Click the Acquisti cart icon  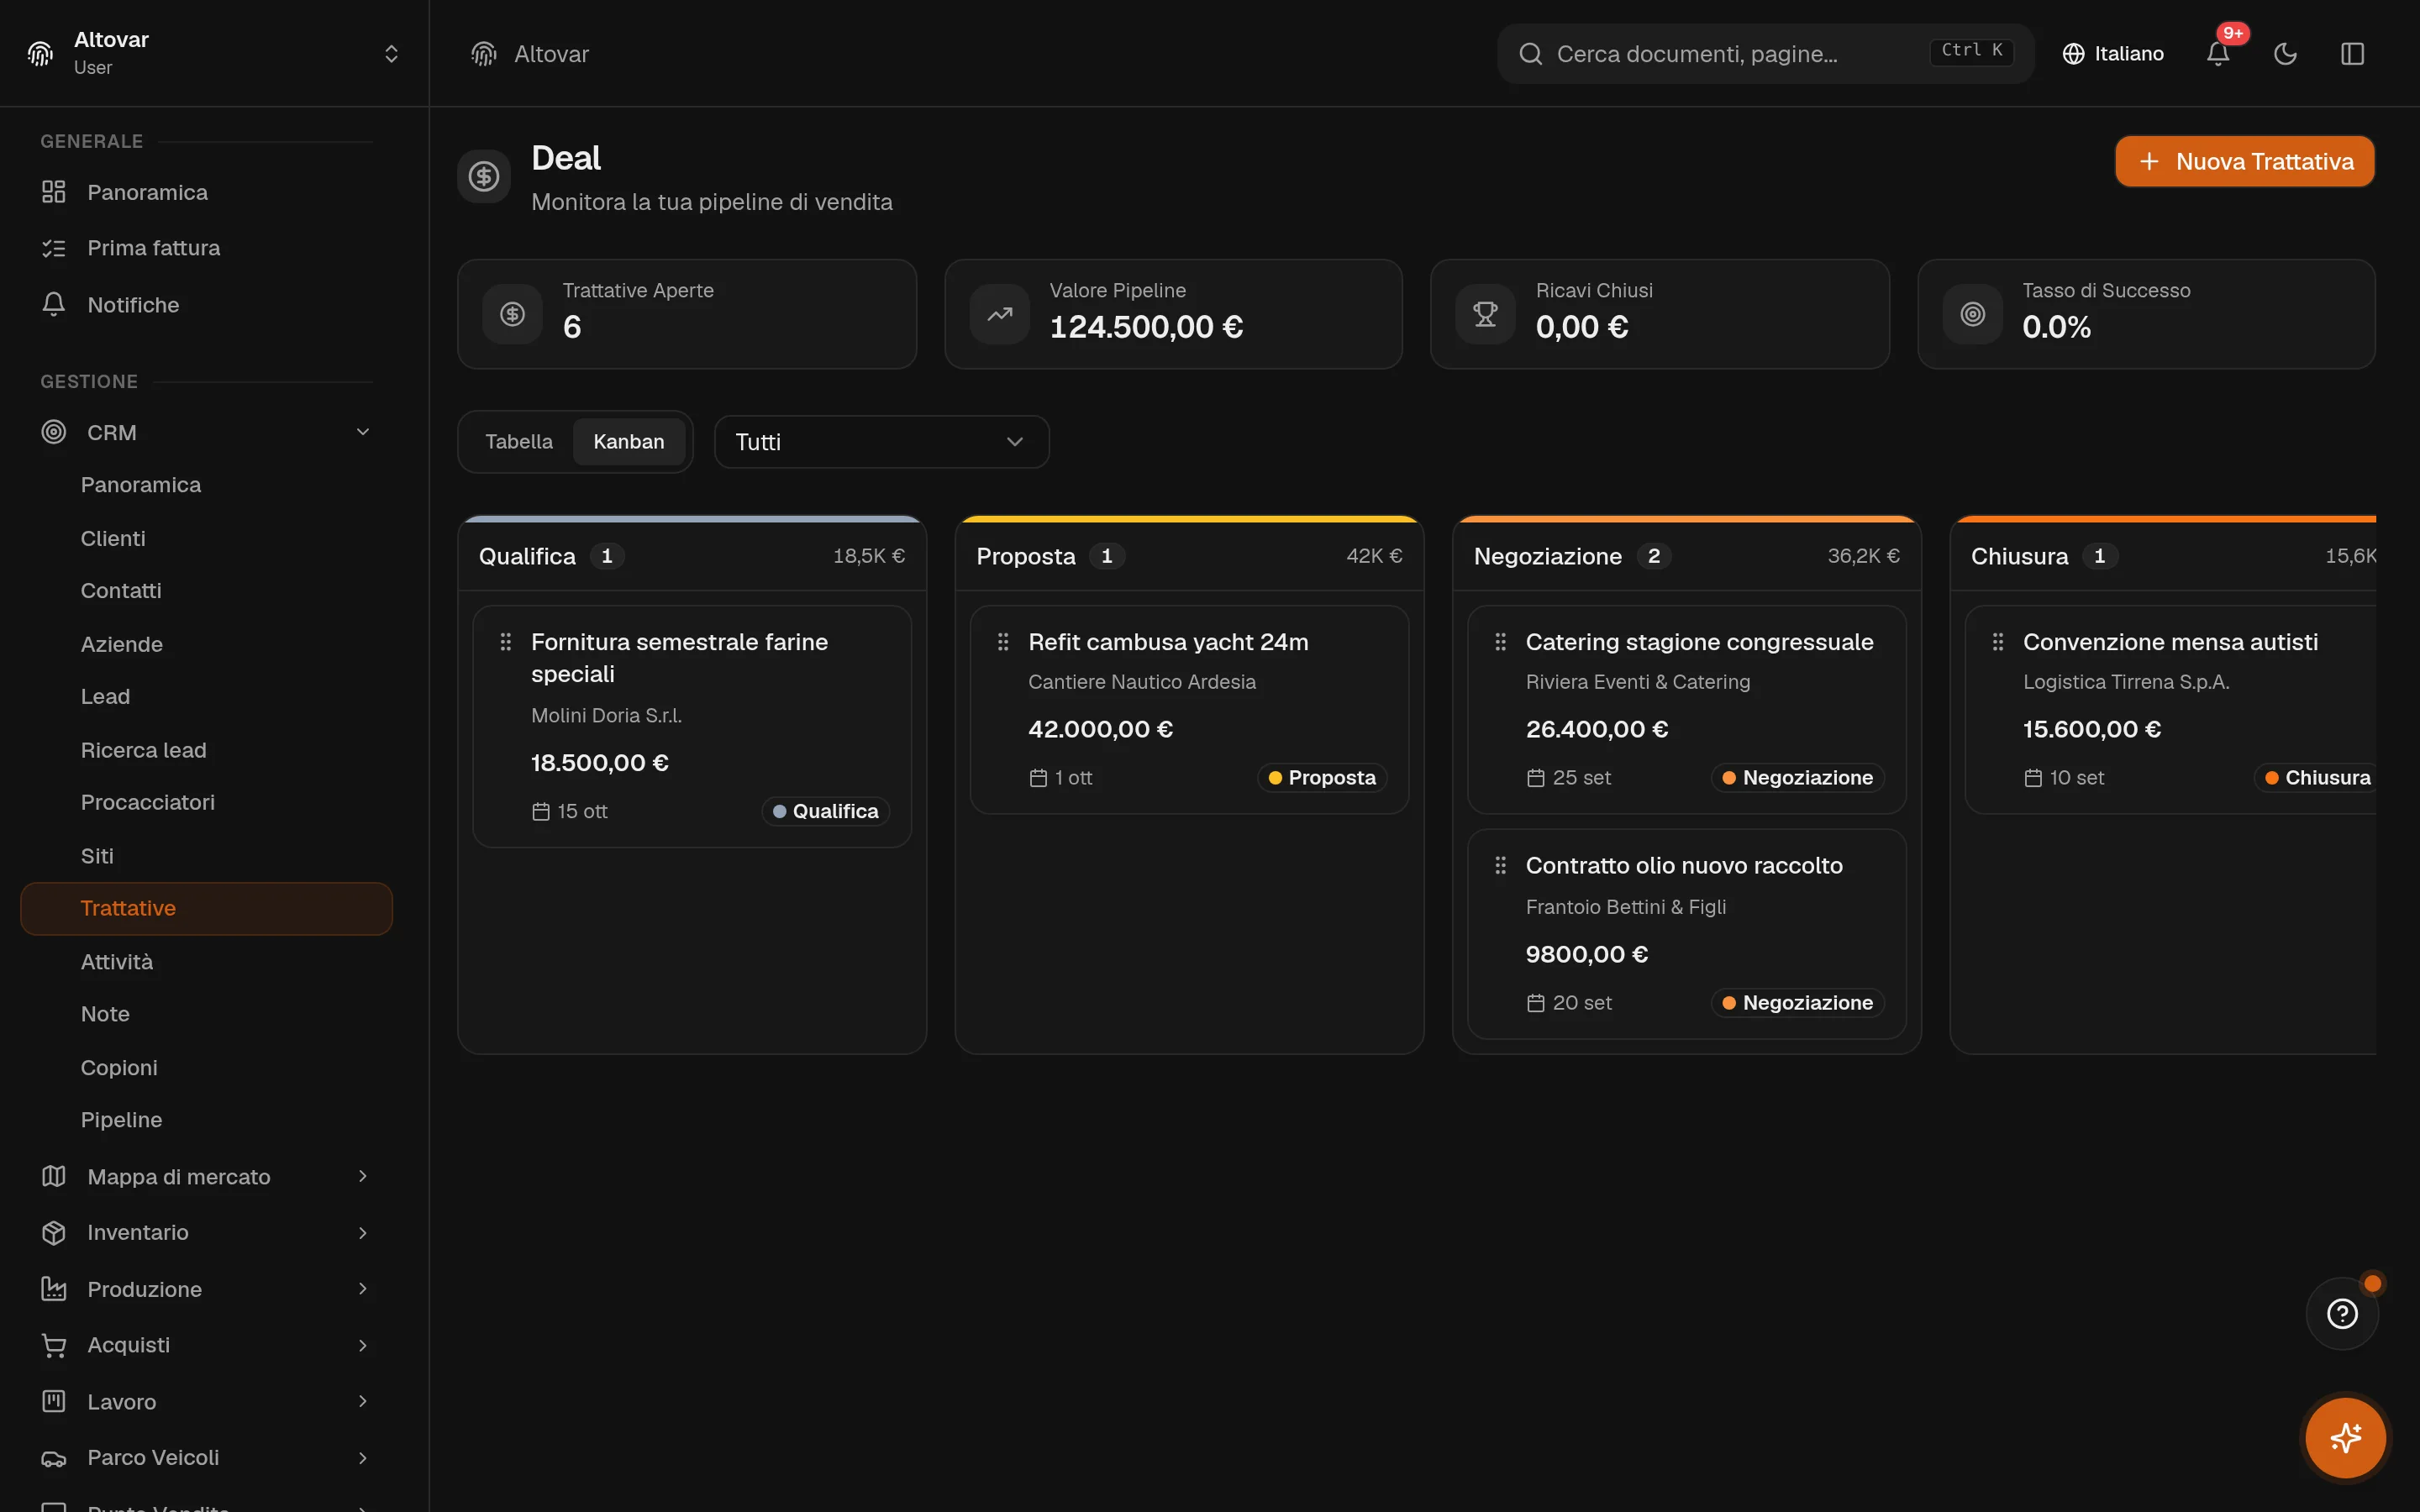pos(54,1345)
